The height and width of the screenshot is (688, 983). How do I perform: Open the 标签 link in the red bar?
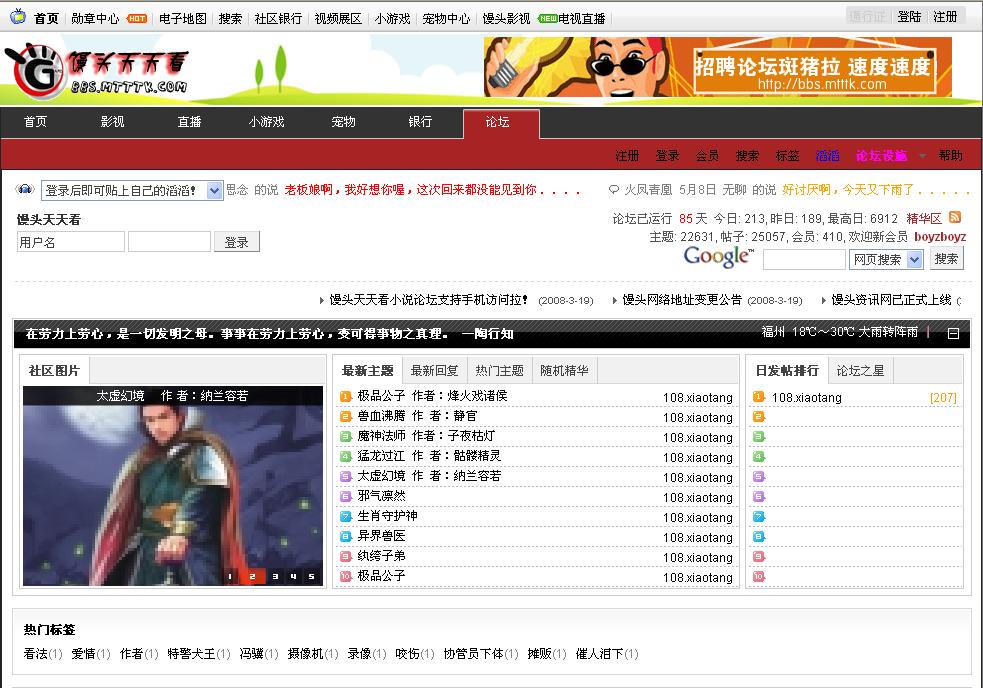787,156
